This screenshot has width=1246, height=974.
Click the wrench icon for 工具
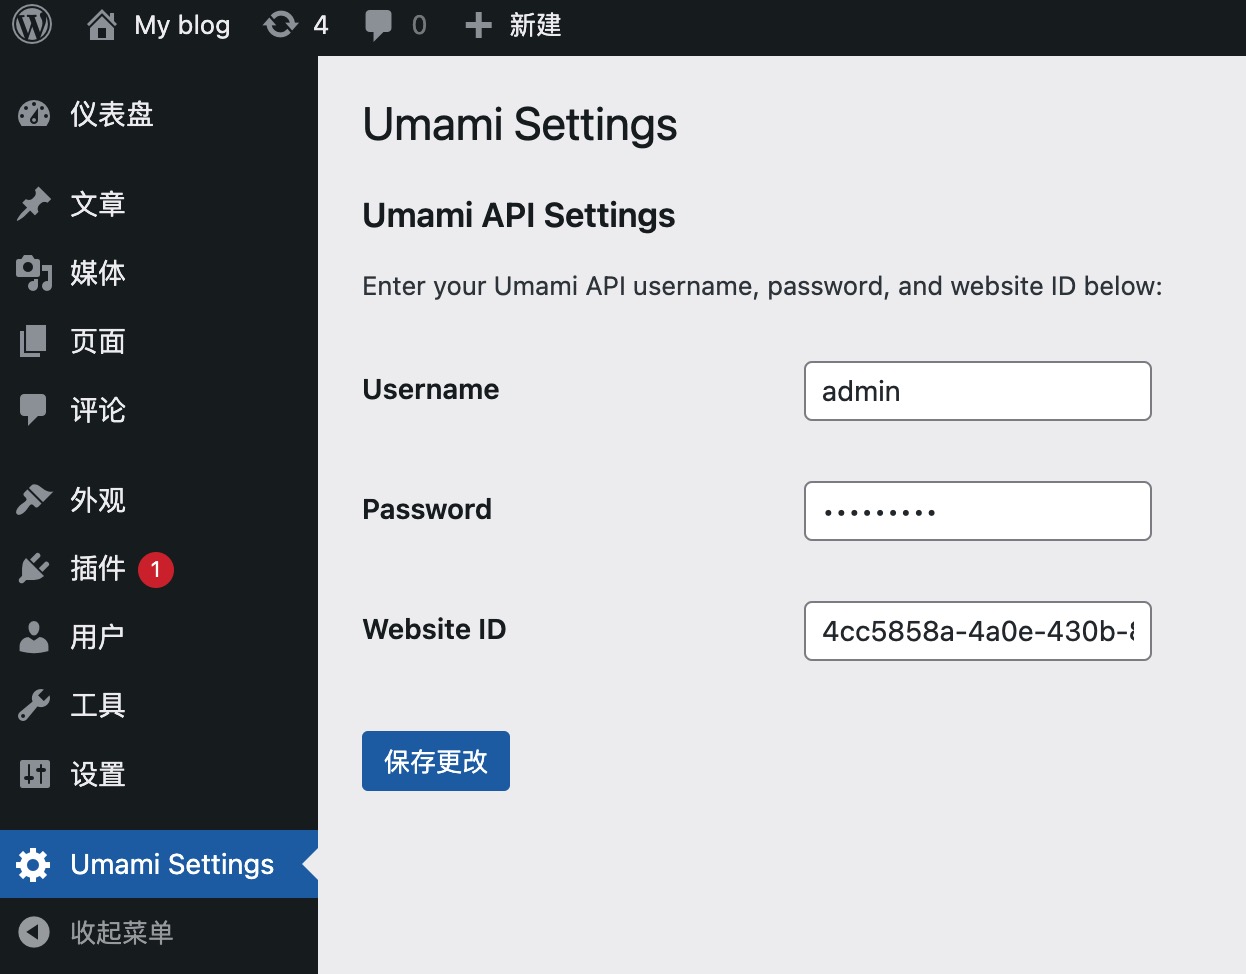click(34, 706)
